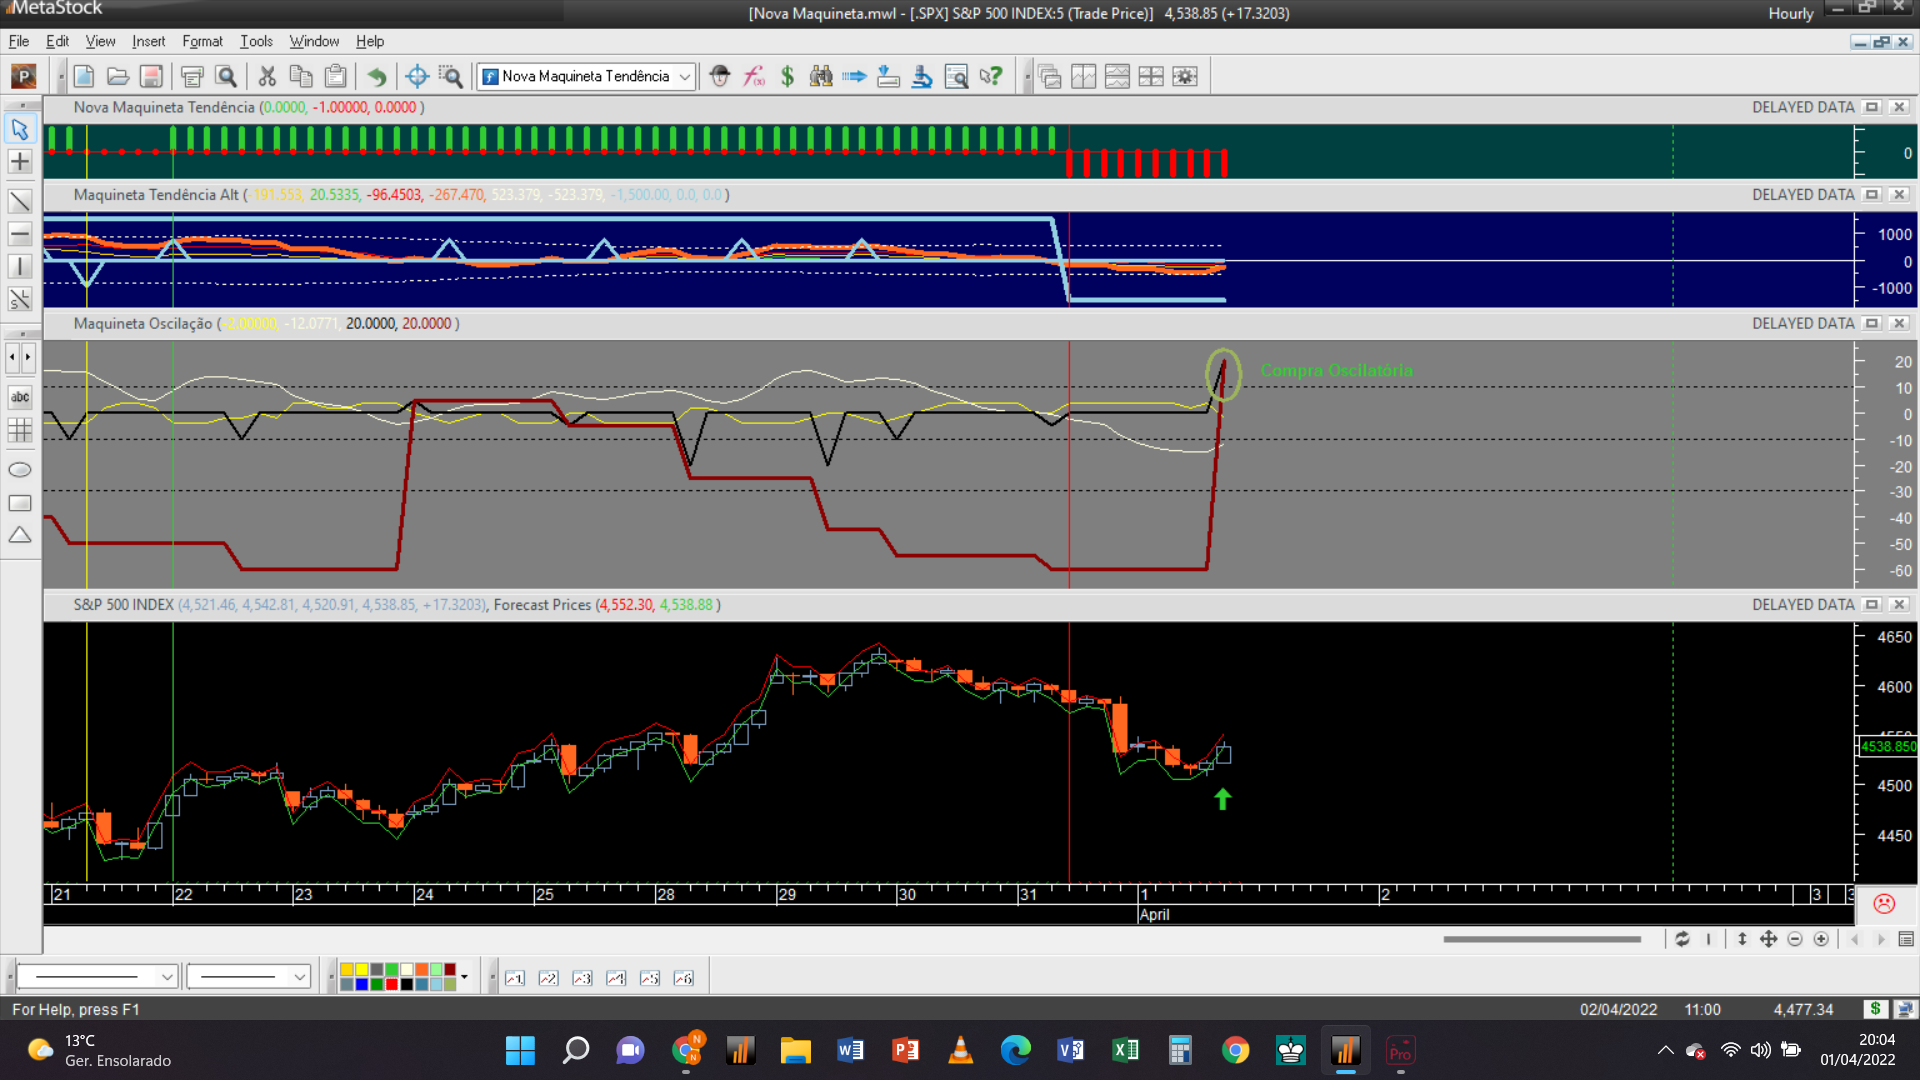The height and width of the screenshot is (1080, 1920).
Task: Select the trendline drawing tool
Action: click(x=20, y=201)
